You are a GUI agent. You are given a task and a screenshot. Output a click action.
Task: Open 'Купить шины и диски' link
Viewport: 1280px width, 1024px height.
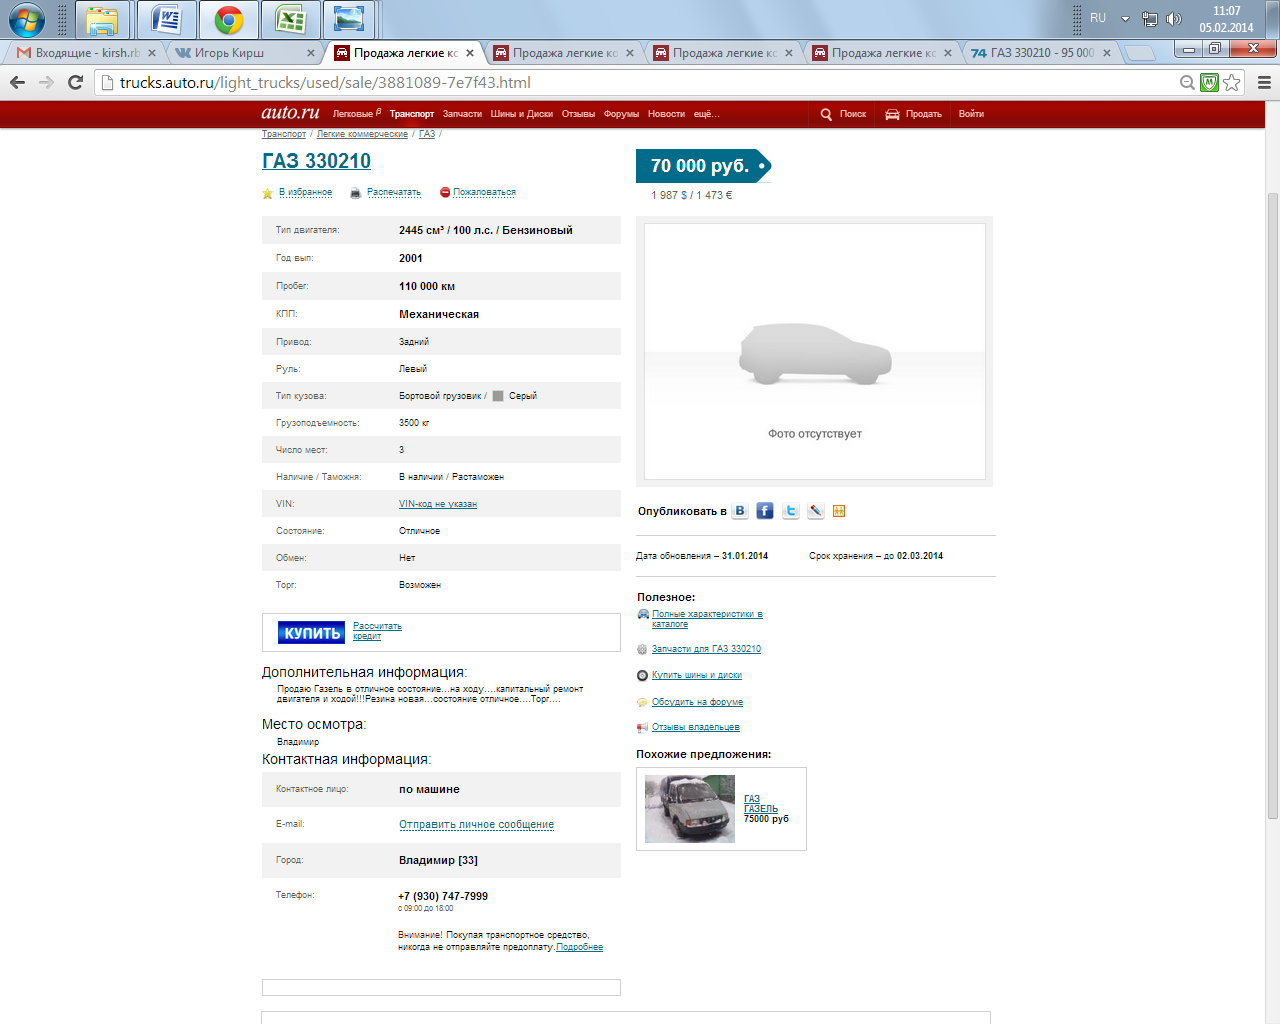coord(697,675)
